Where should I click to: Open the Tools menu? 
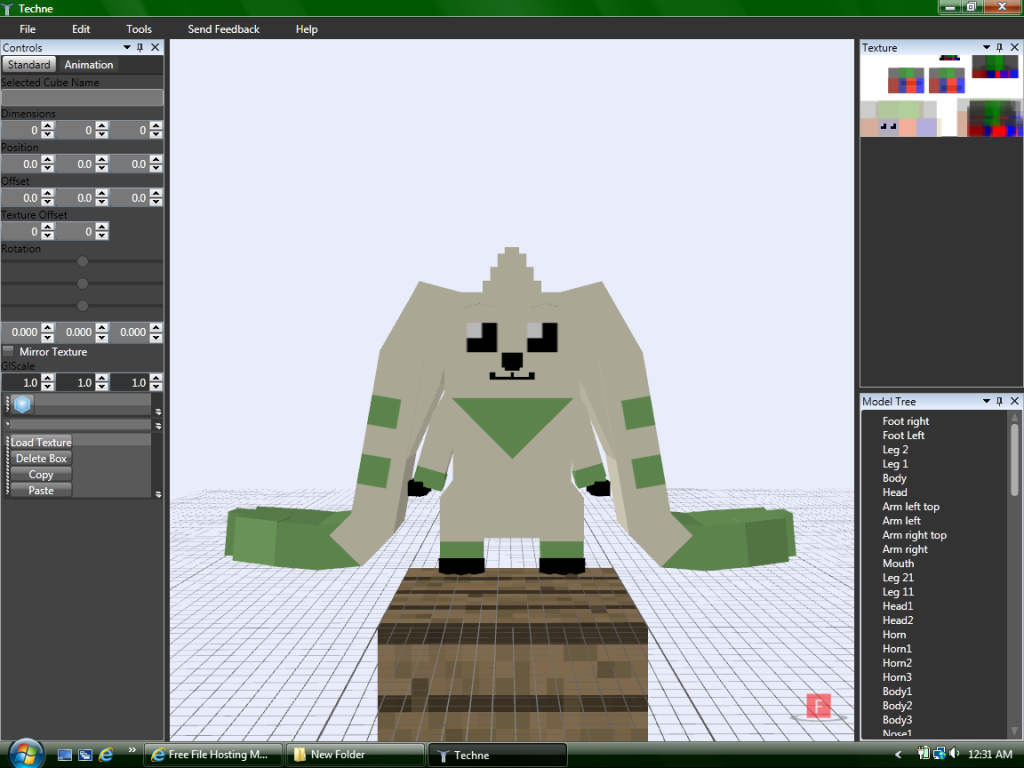(138, 29)
